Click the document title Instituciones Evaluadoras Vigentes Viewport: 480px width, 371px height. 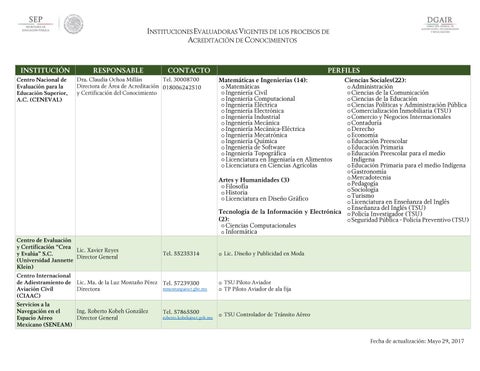coord(238,36)
